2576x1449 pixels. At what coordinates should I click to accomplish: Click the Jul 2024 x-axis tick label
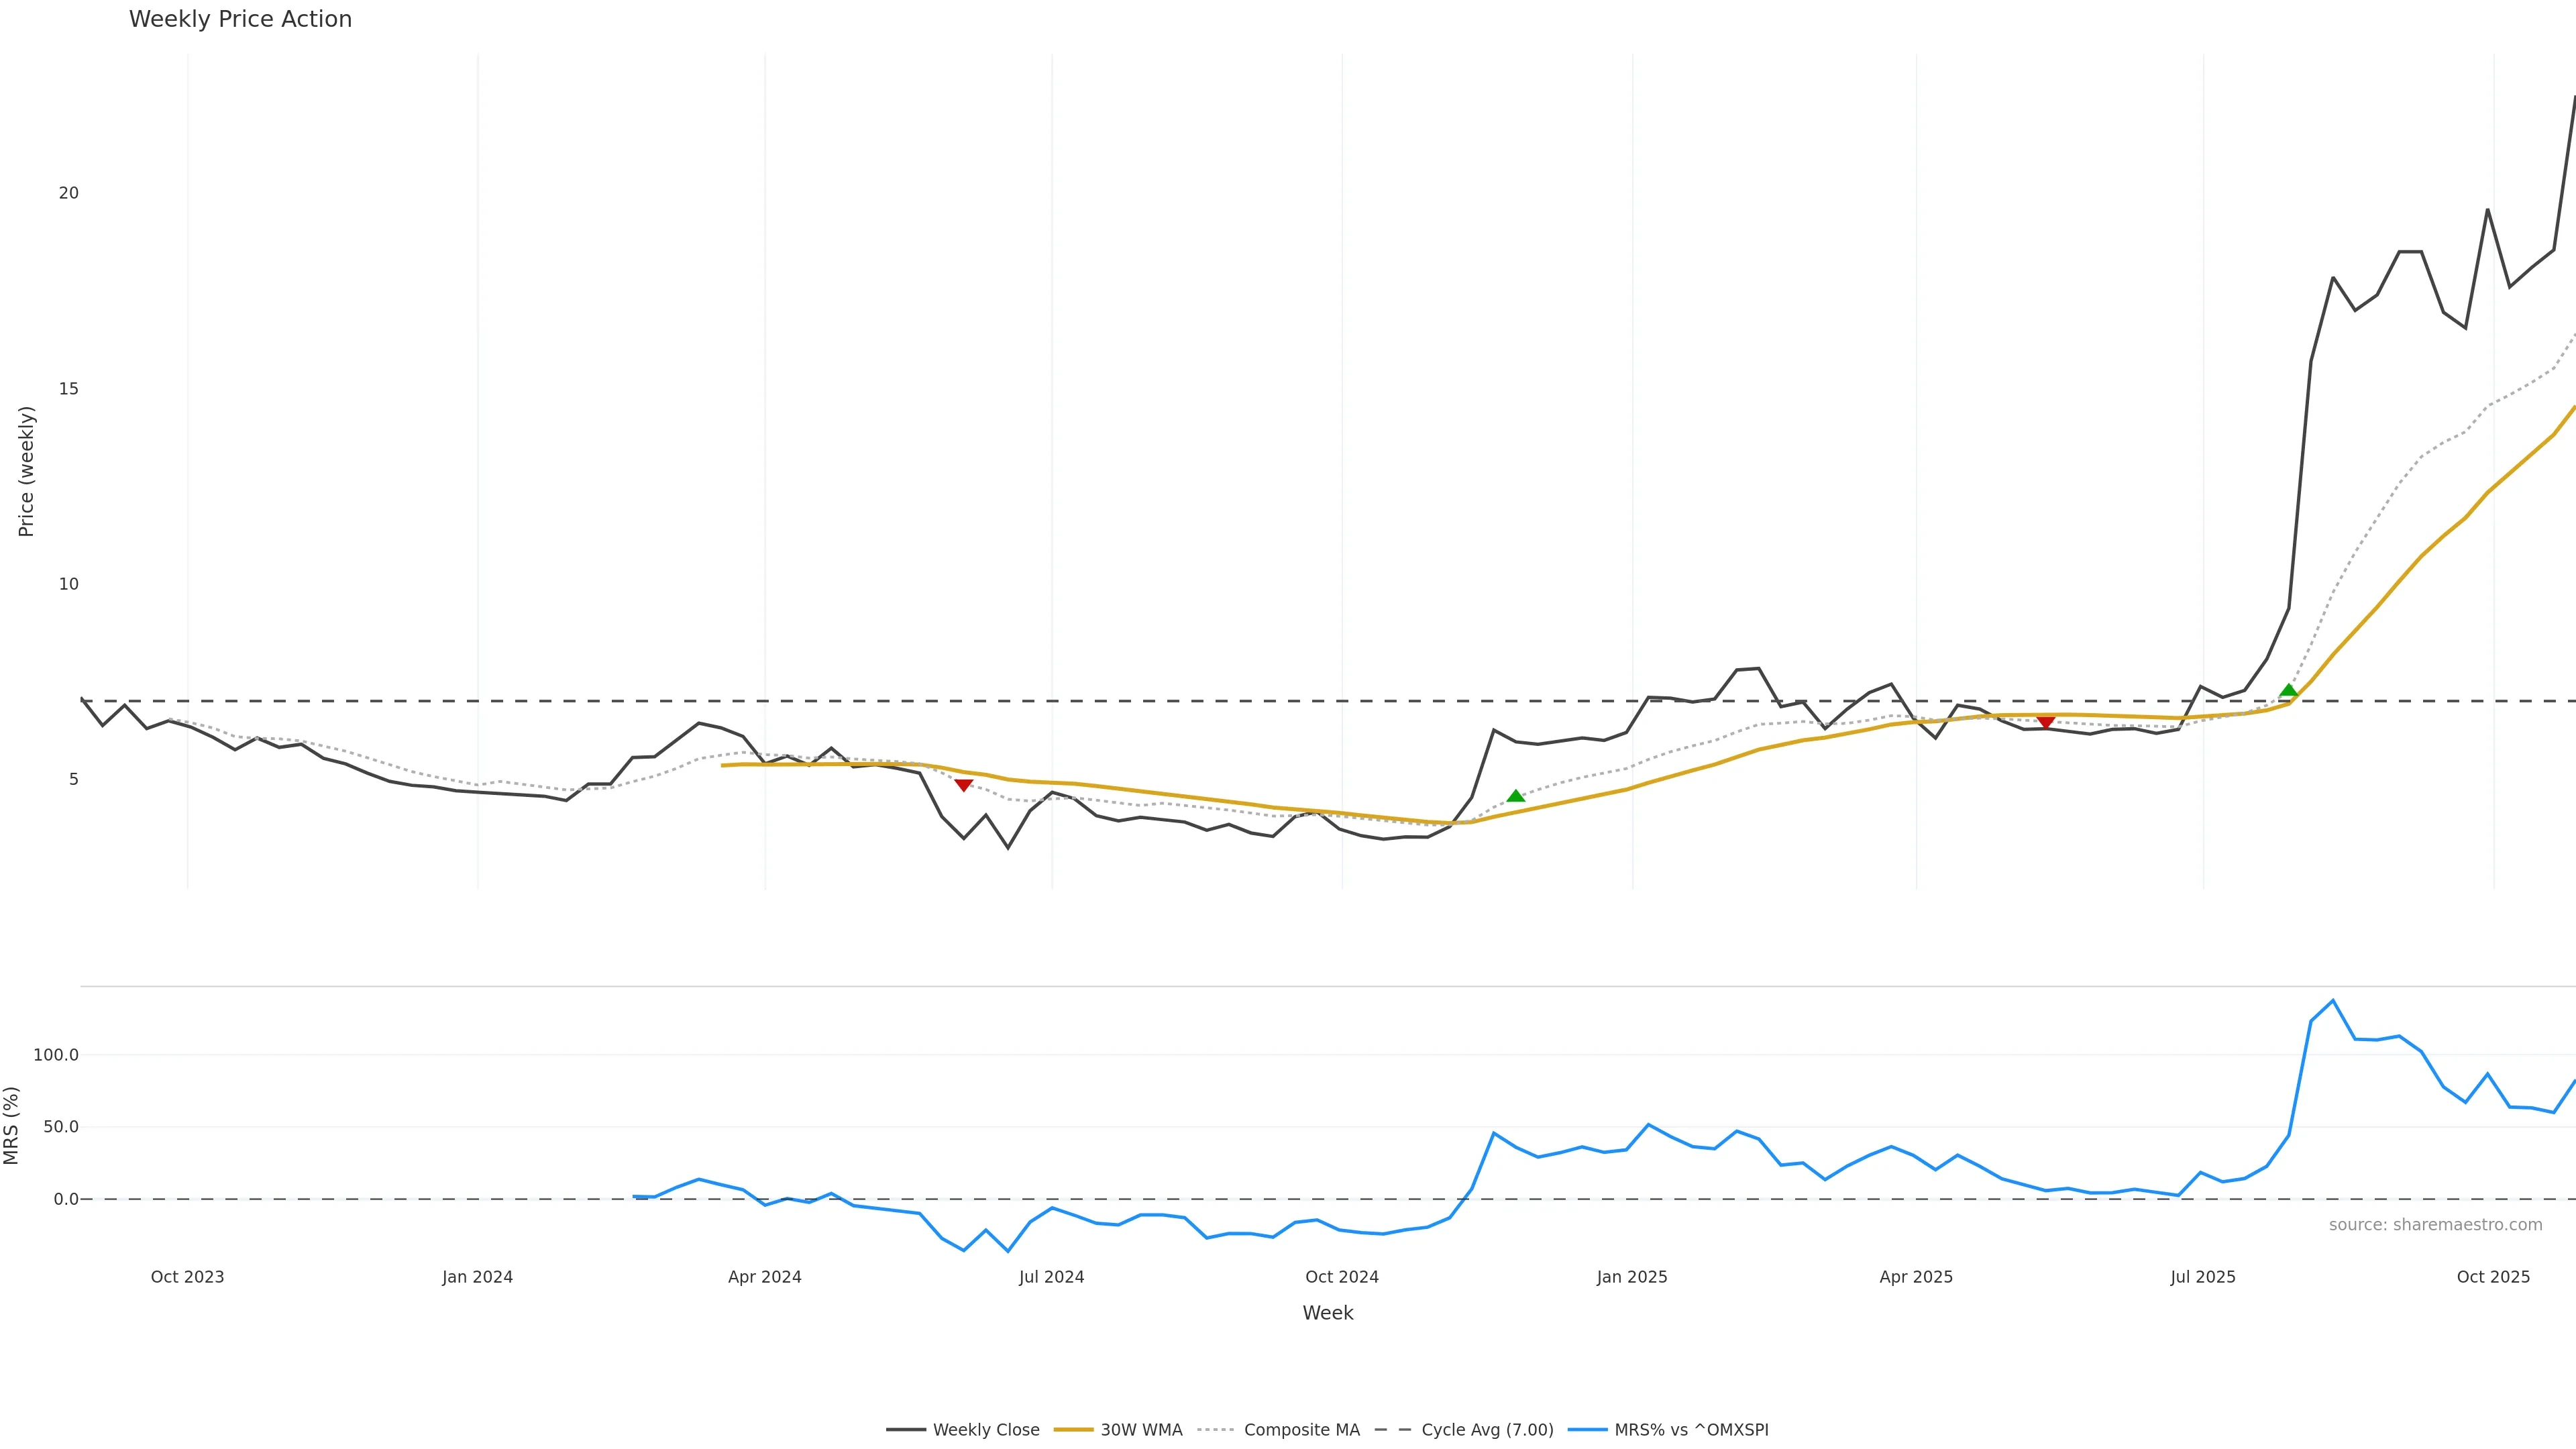[x=1051, y=1277]
